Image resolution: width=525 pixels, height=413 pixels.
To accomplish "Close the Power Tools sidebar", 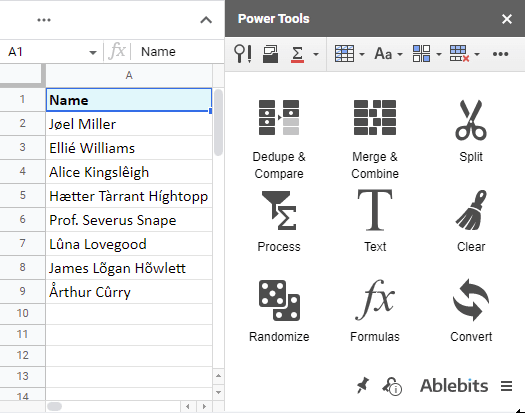I will point(507,19).
